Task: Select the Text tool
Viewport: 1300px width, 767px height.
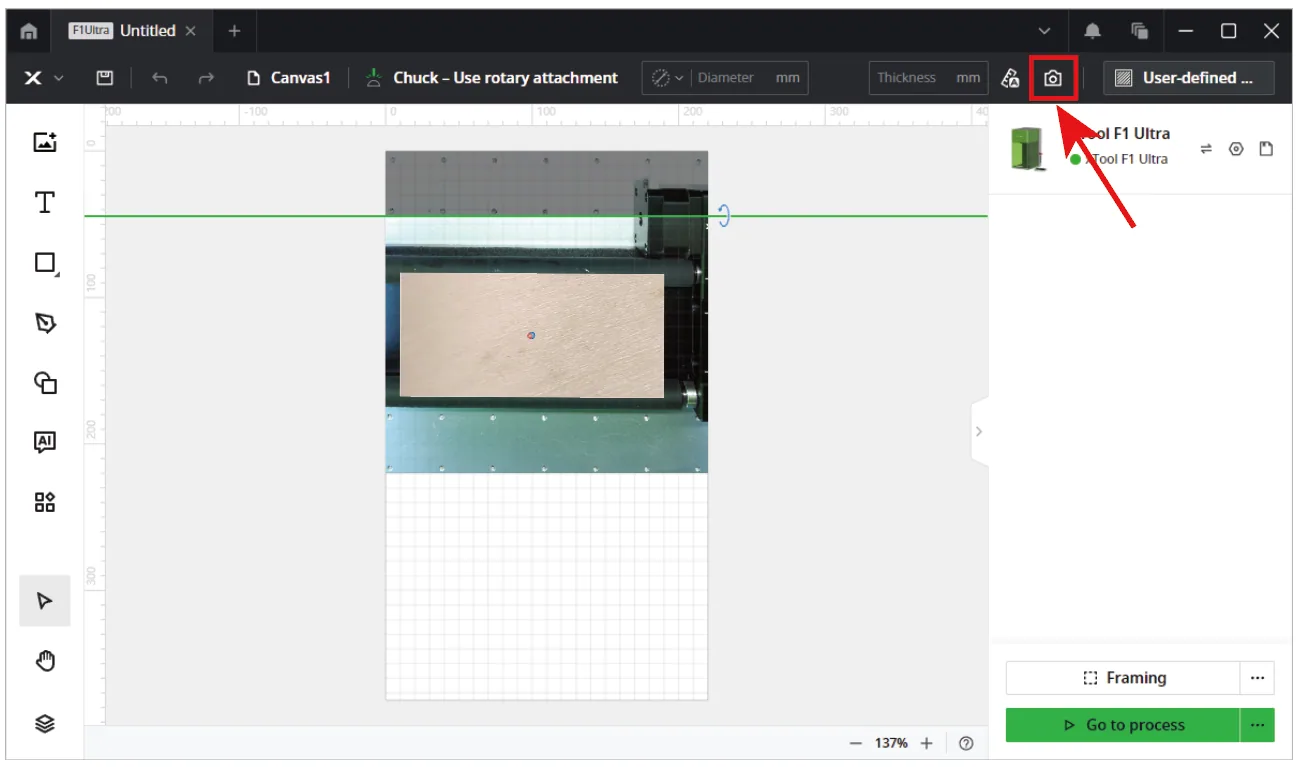Action: click(x=45, y=203)
